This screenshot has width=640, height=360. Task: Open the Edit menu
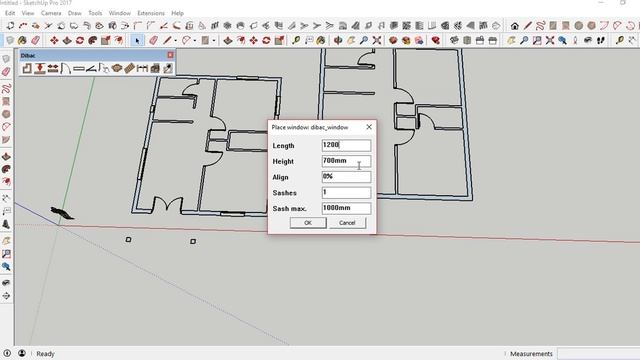10,13
